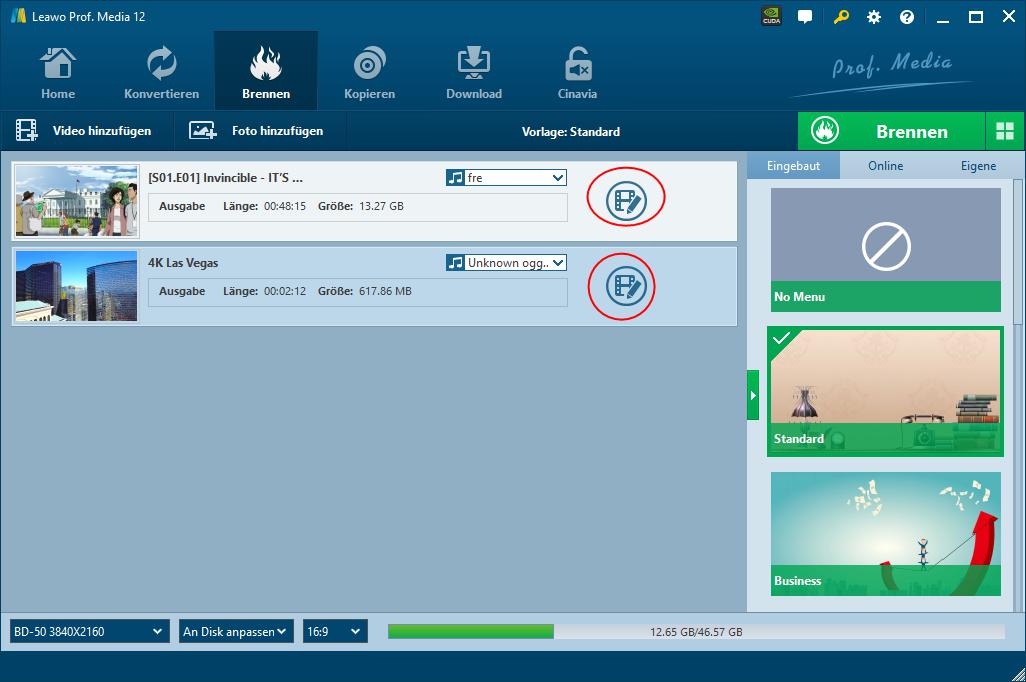Edit the 4K Las Vegas video

626,286
